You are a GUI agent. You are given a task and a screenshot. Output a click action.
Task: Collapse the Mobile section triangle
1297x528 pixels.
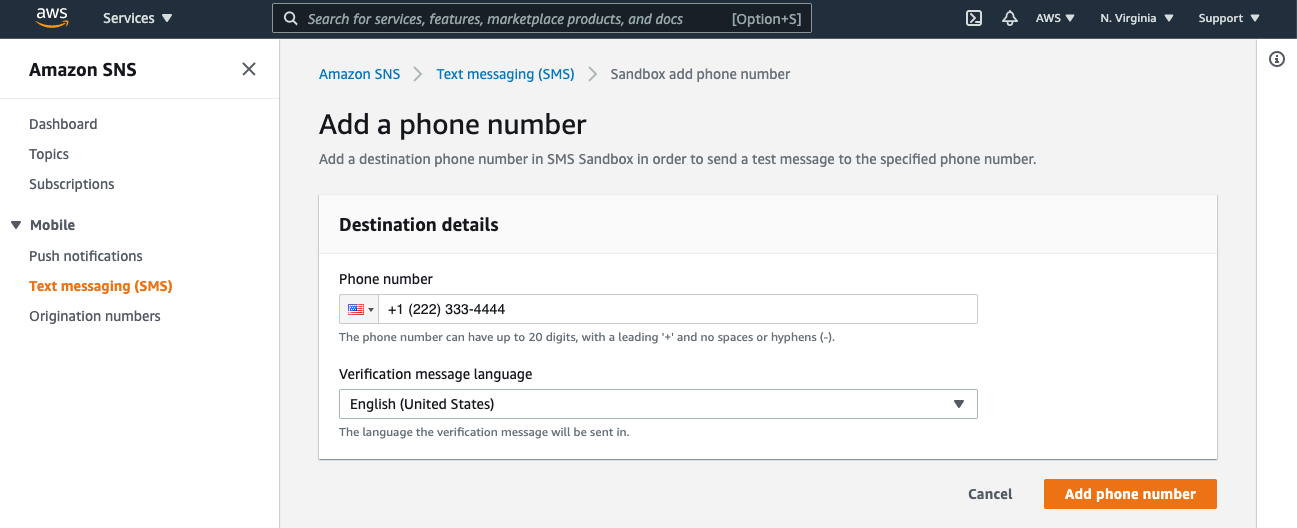[x=16, y=225]
